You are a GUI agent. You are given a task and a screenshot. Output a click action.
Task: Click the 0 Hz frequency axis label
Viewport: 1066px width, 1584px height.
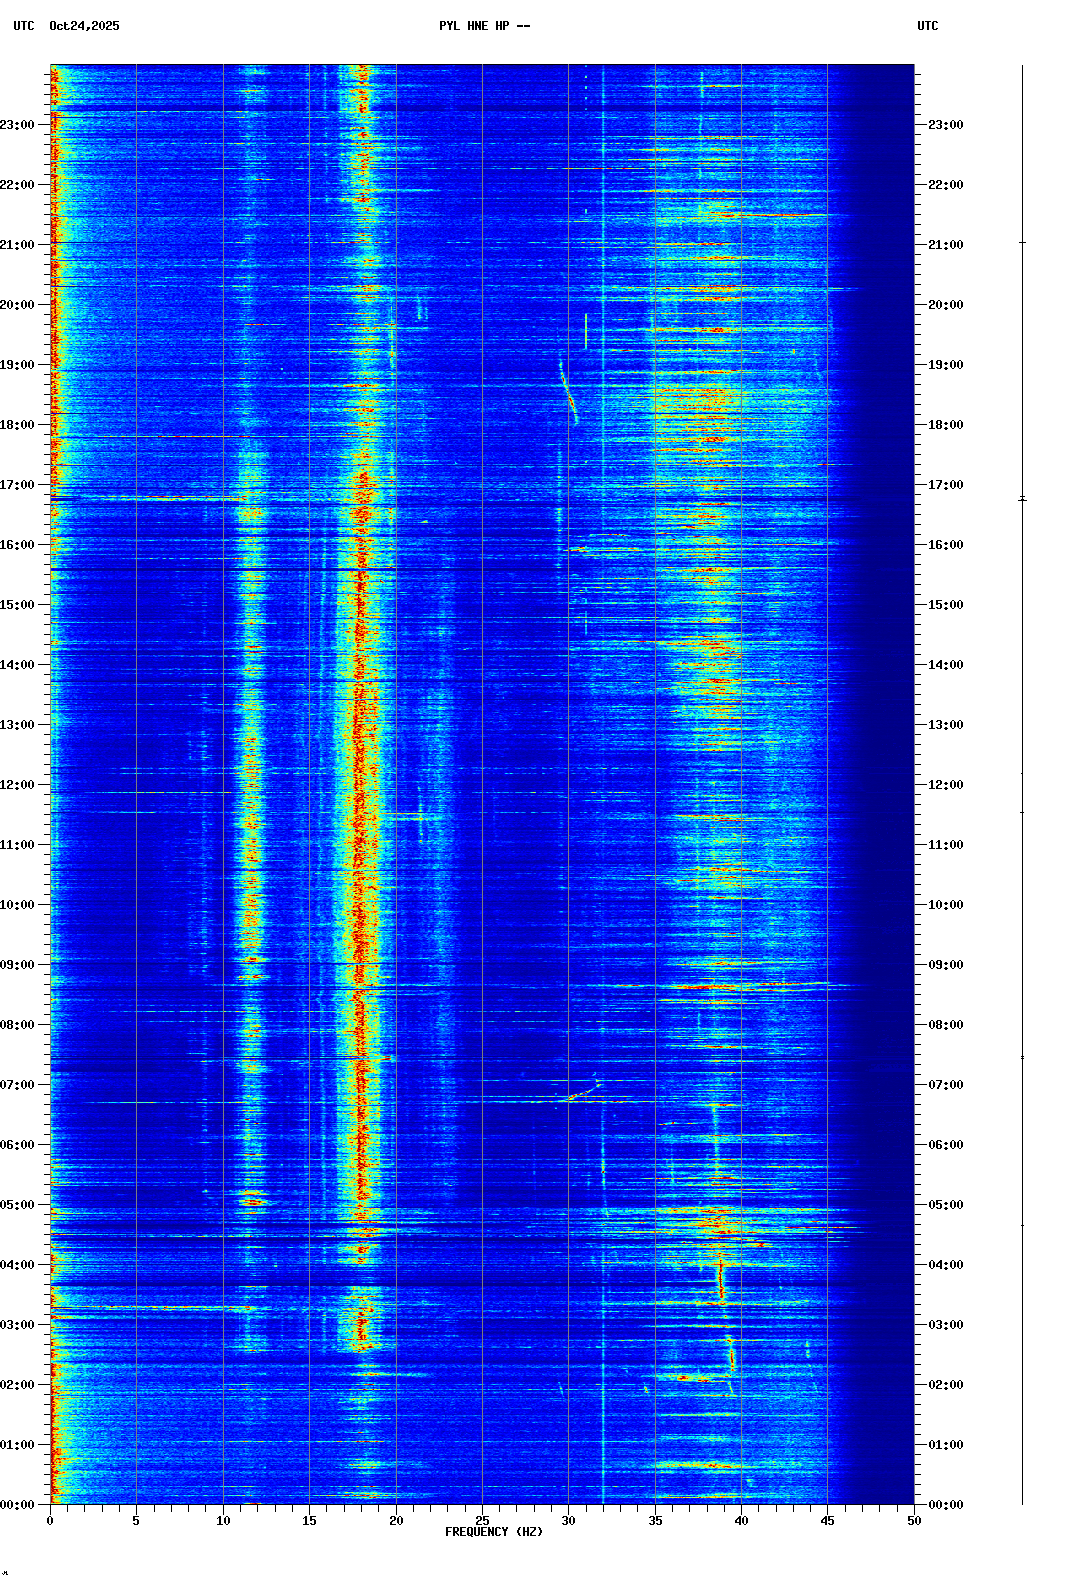click(x=50, y=1521)
